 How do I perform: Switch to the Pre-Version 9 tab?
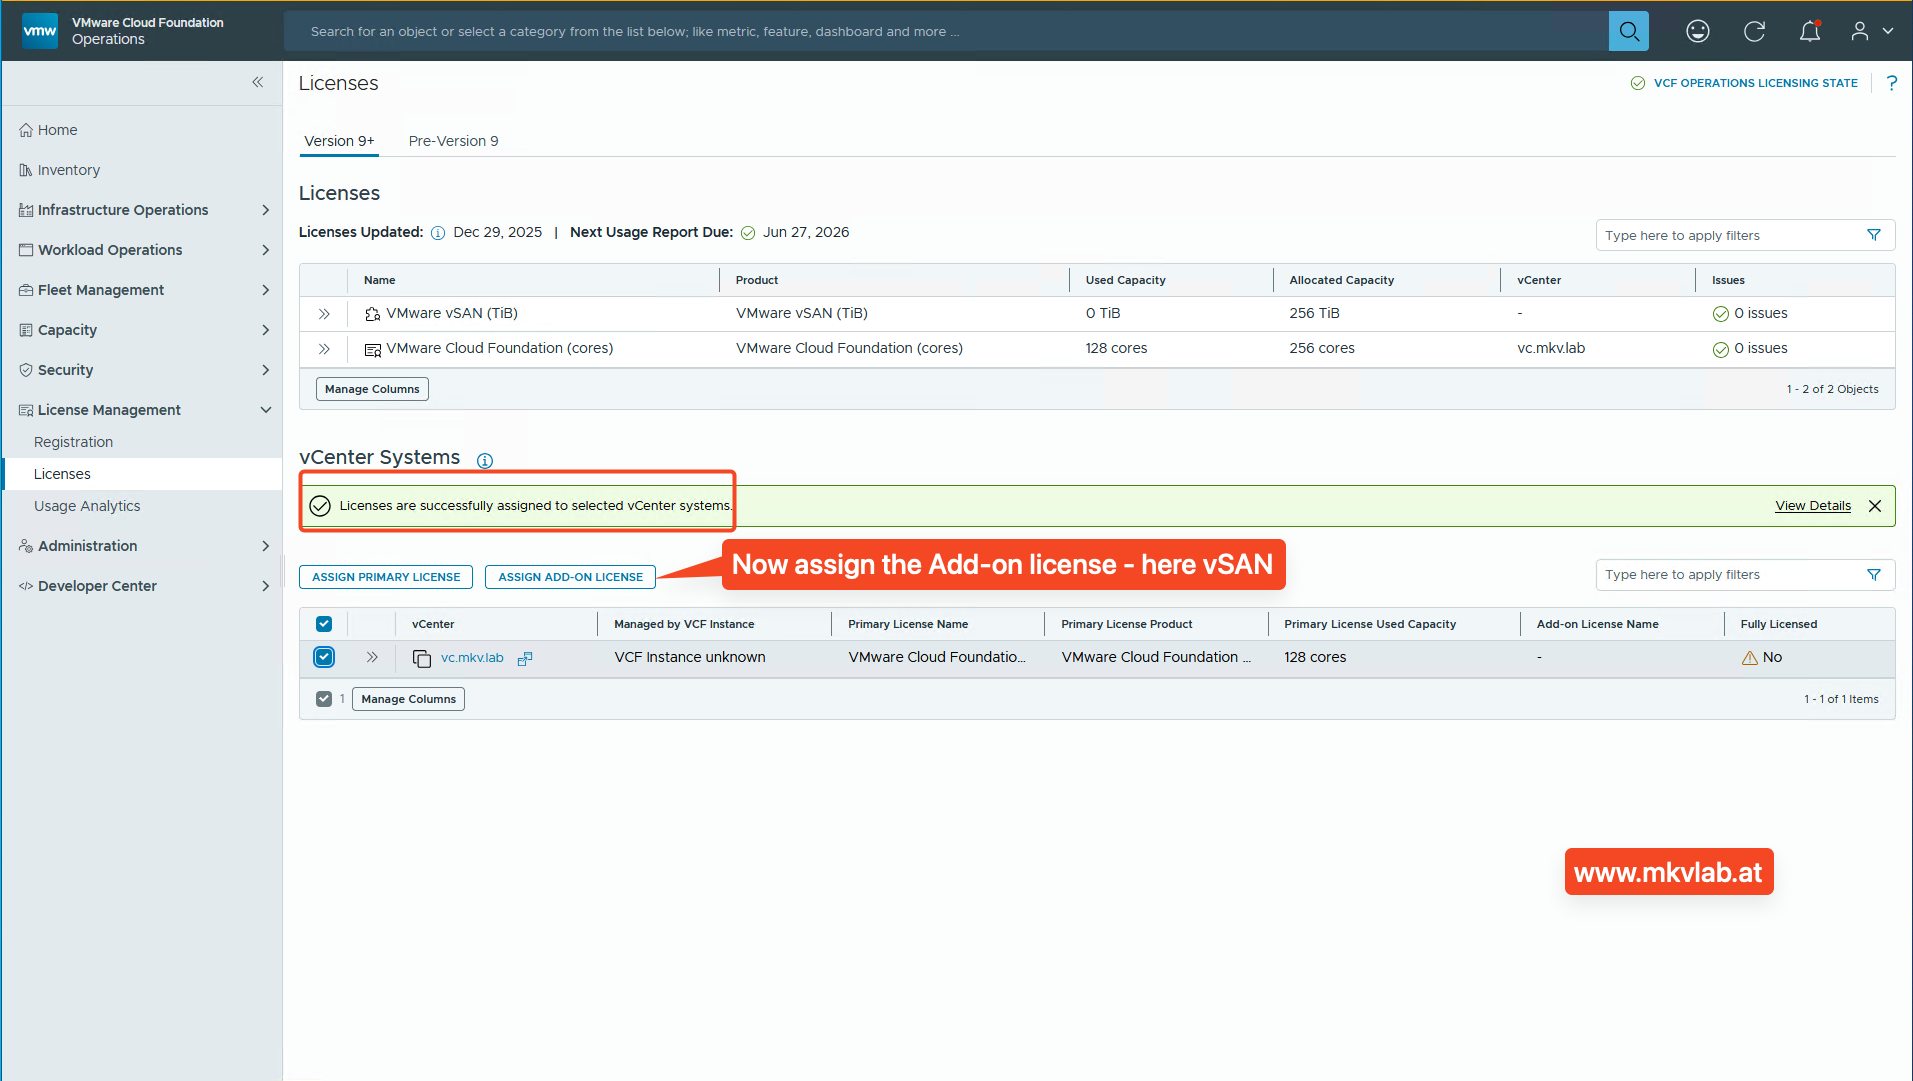[x=453, y=141]
